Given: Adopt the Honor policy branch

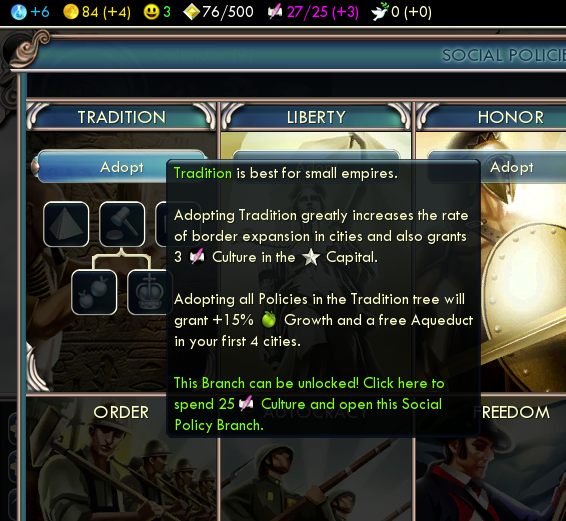Looking at the screenshot, I should point(511,167).
